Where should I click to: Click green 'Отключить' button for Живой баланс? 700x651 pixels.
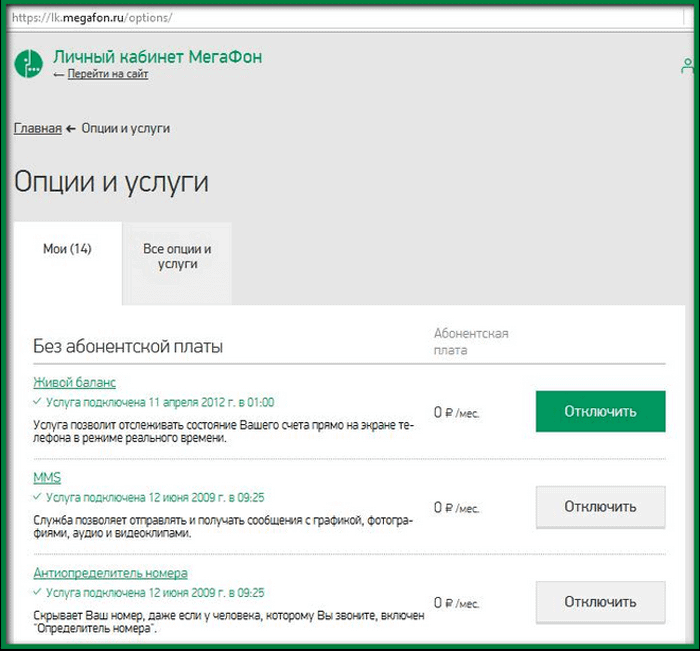click(x=600, y=411)
